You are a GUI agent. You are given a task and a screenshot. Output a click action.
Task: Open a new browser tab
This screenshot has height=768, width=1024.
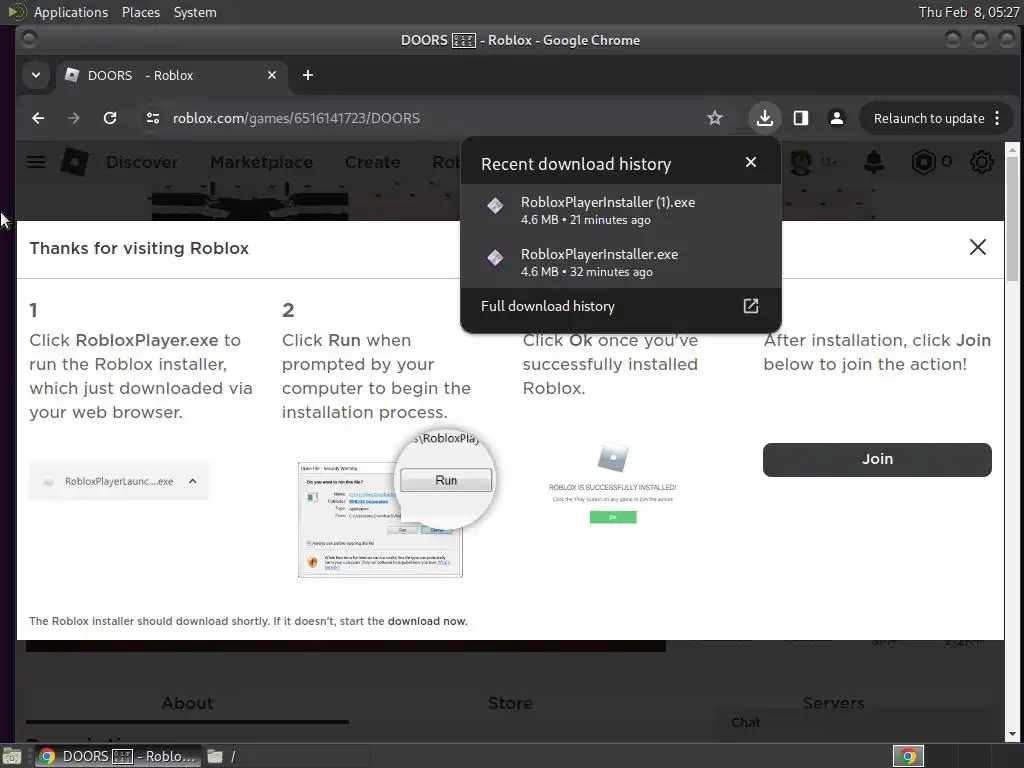tap(308, 75)
